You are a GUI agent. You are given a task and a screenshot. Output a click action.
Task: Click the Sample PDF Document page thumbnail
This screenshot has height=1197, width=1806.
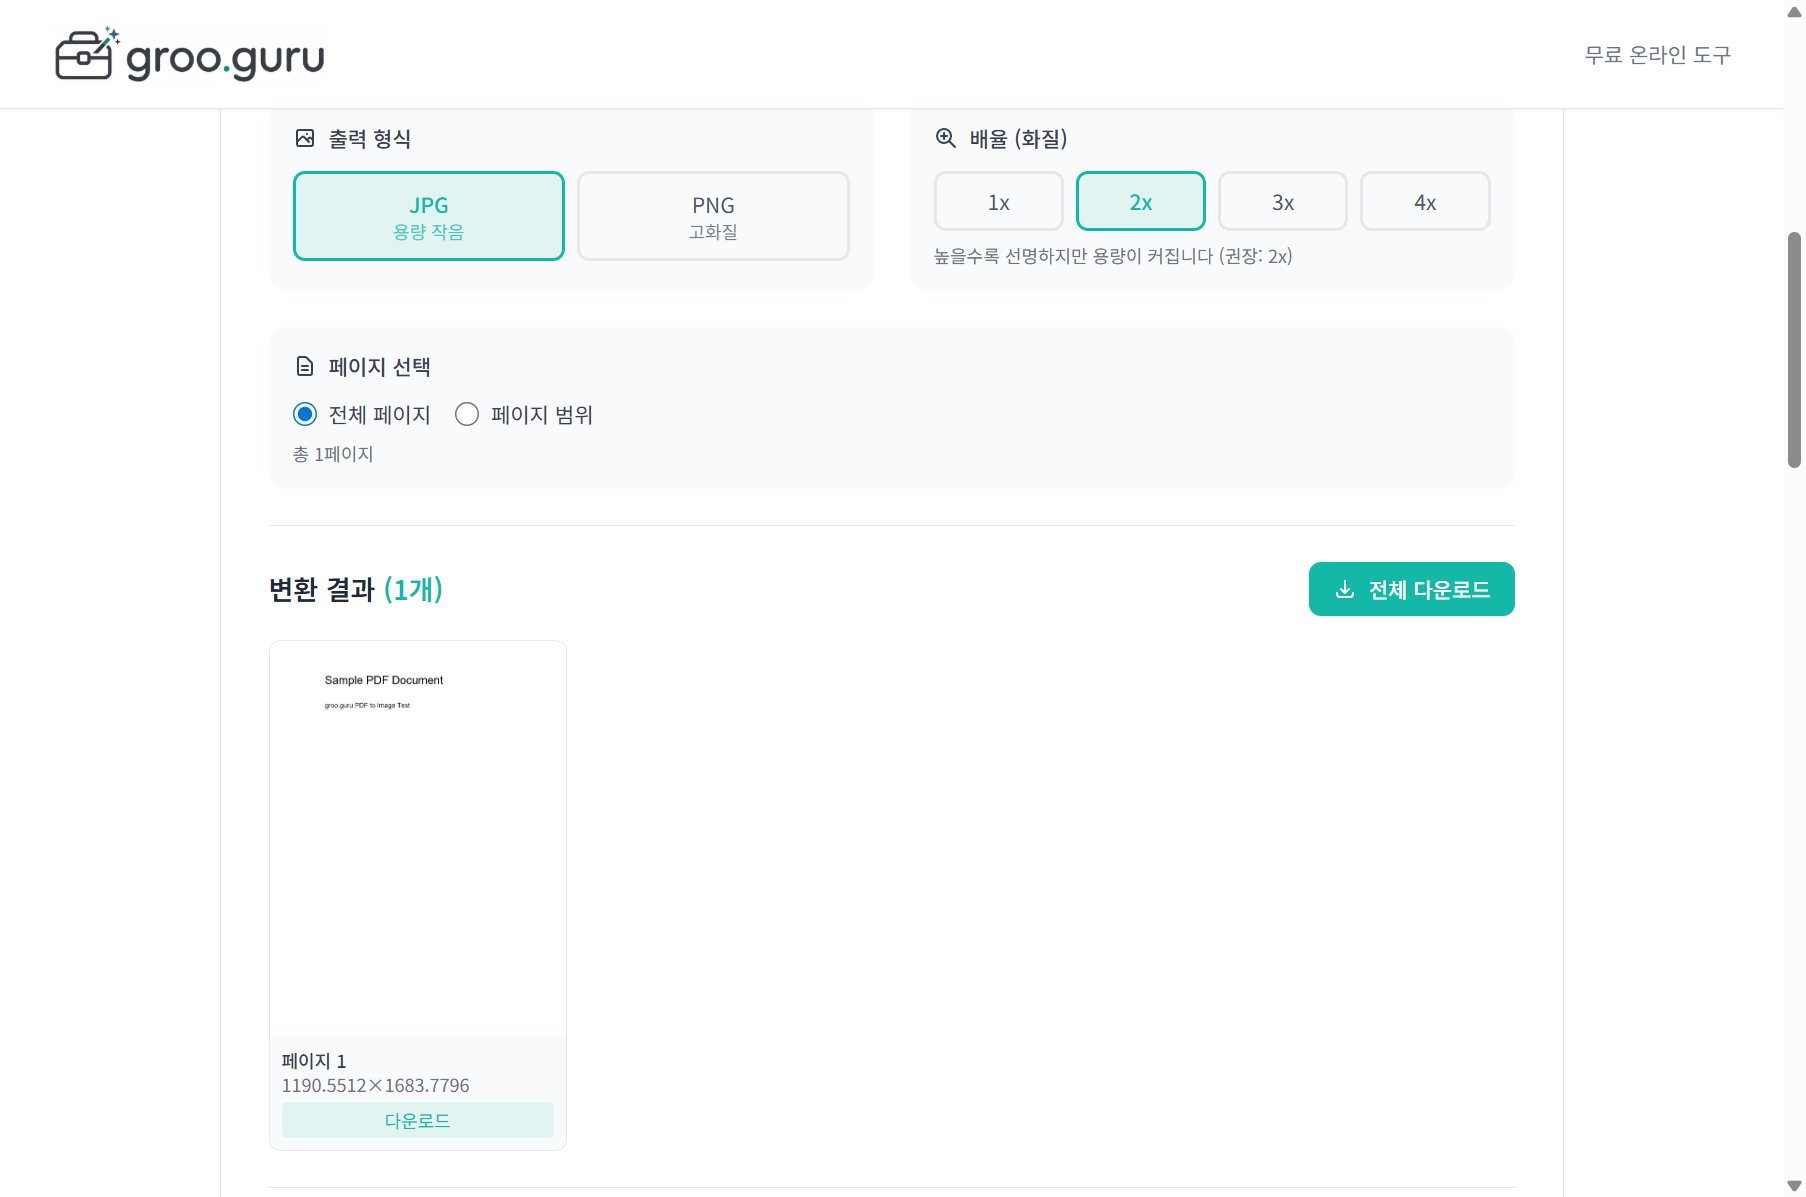(x=417, y=838)
